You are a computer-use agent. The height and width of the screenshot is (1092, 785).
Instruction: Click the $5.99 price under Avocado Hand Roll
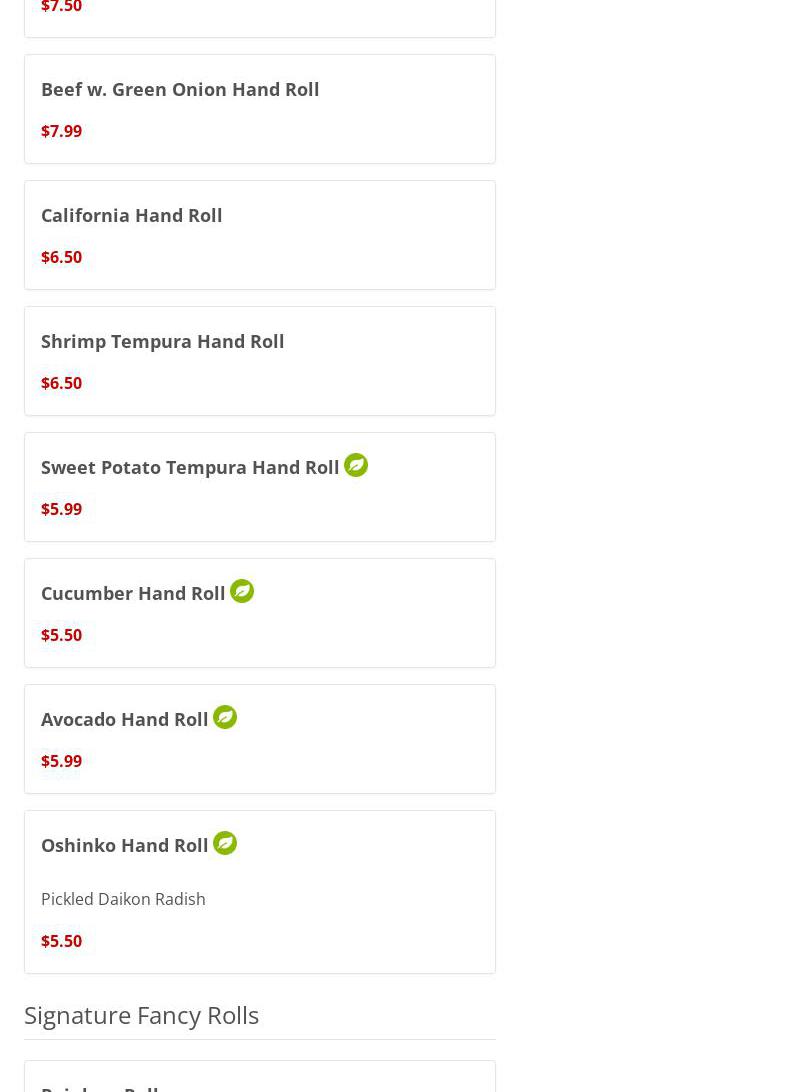pos(62,761)
